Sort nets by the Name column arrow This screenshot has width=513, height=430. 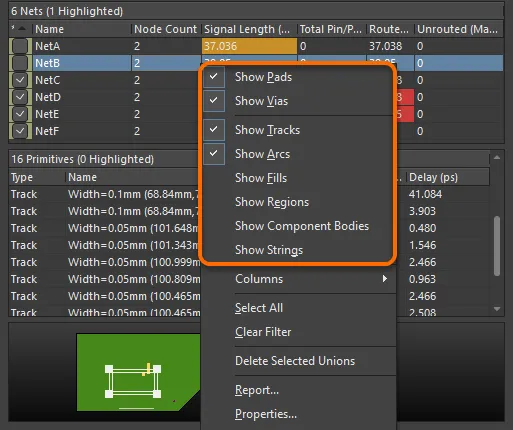point(22,29)
